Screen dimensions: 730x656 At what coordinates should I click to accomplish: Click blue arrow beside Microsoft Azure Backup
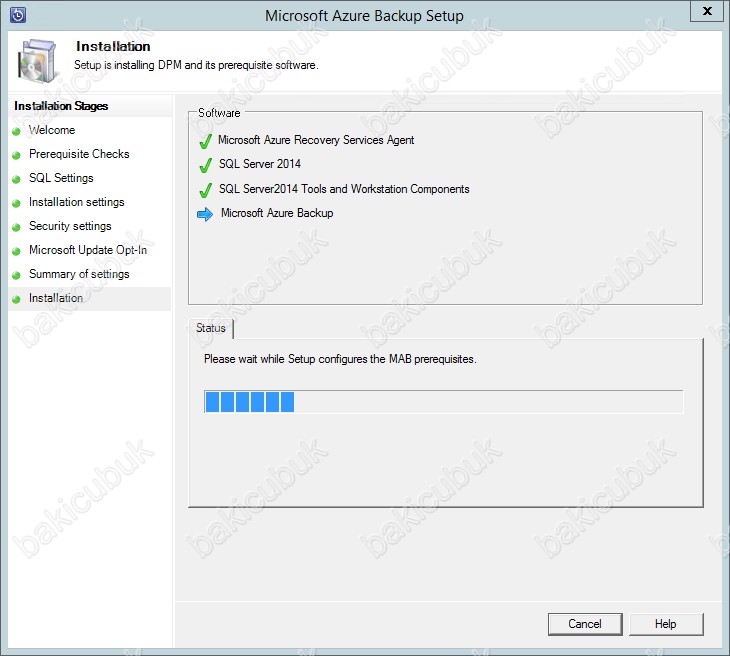205,214
